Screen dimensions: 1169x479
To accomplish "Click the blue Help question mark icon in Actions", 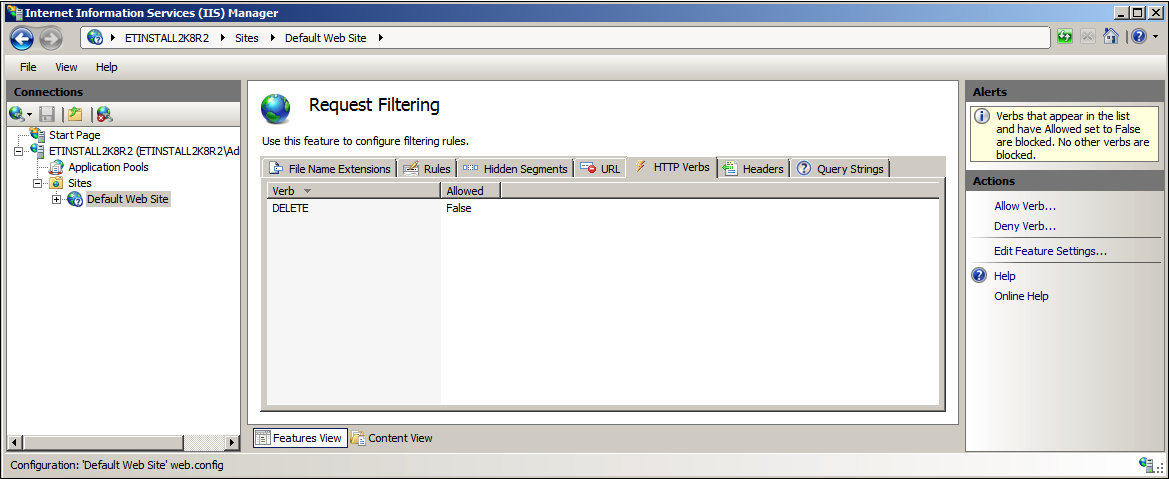I will pos(979,276).
